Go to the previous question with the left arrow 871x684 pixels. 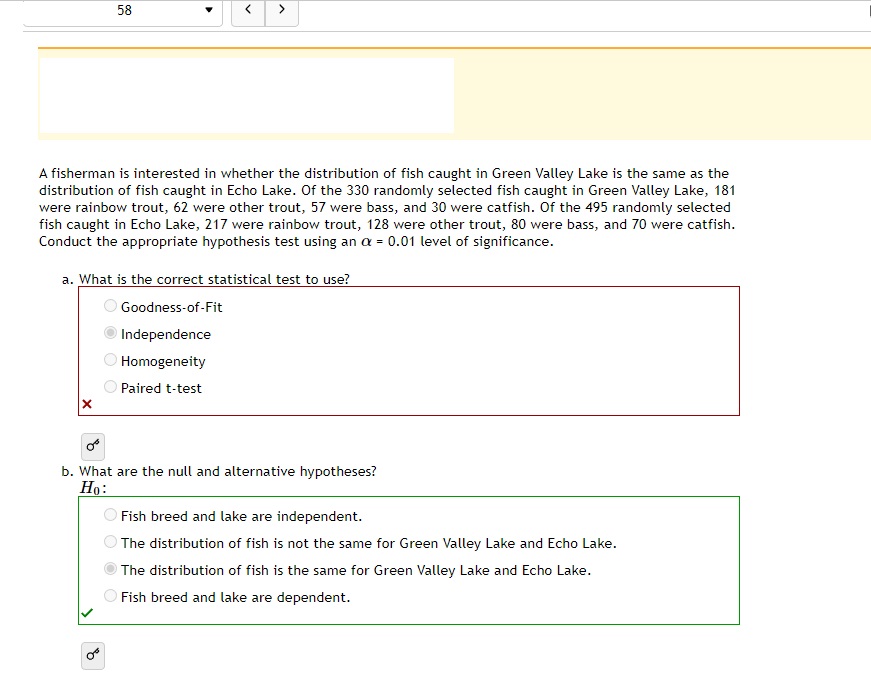point(247,9)
